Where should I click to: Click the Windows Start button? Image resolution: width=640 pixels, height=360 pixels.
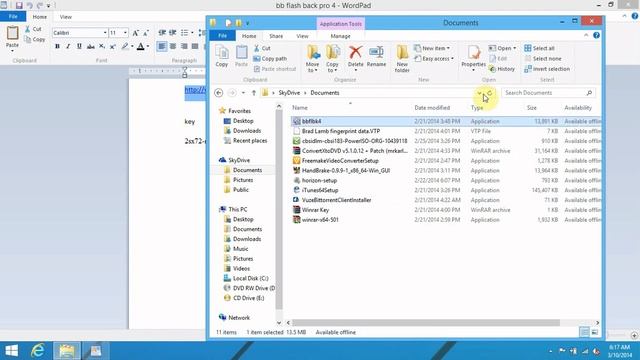[x=11, y=351]
